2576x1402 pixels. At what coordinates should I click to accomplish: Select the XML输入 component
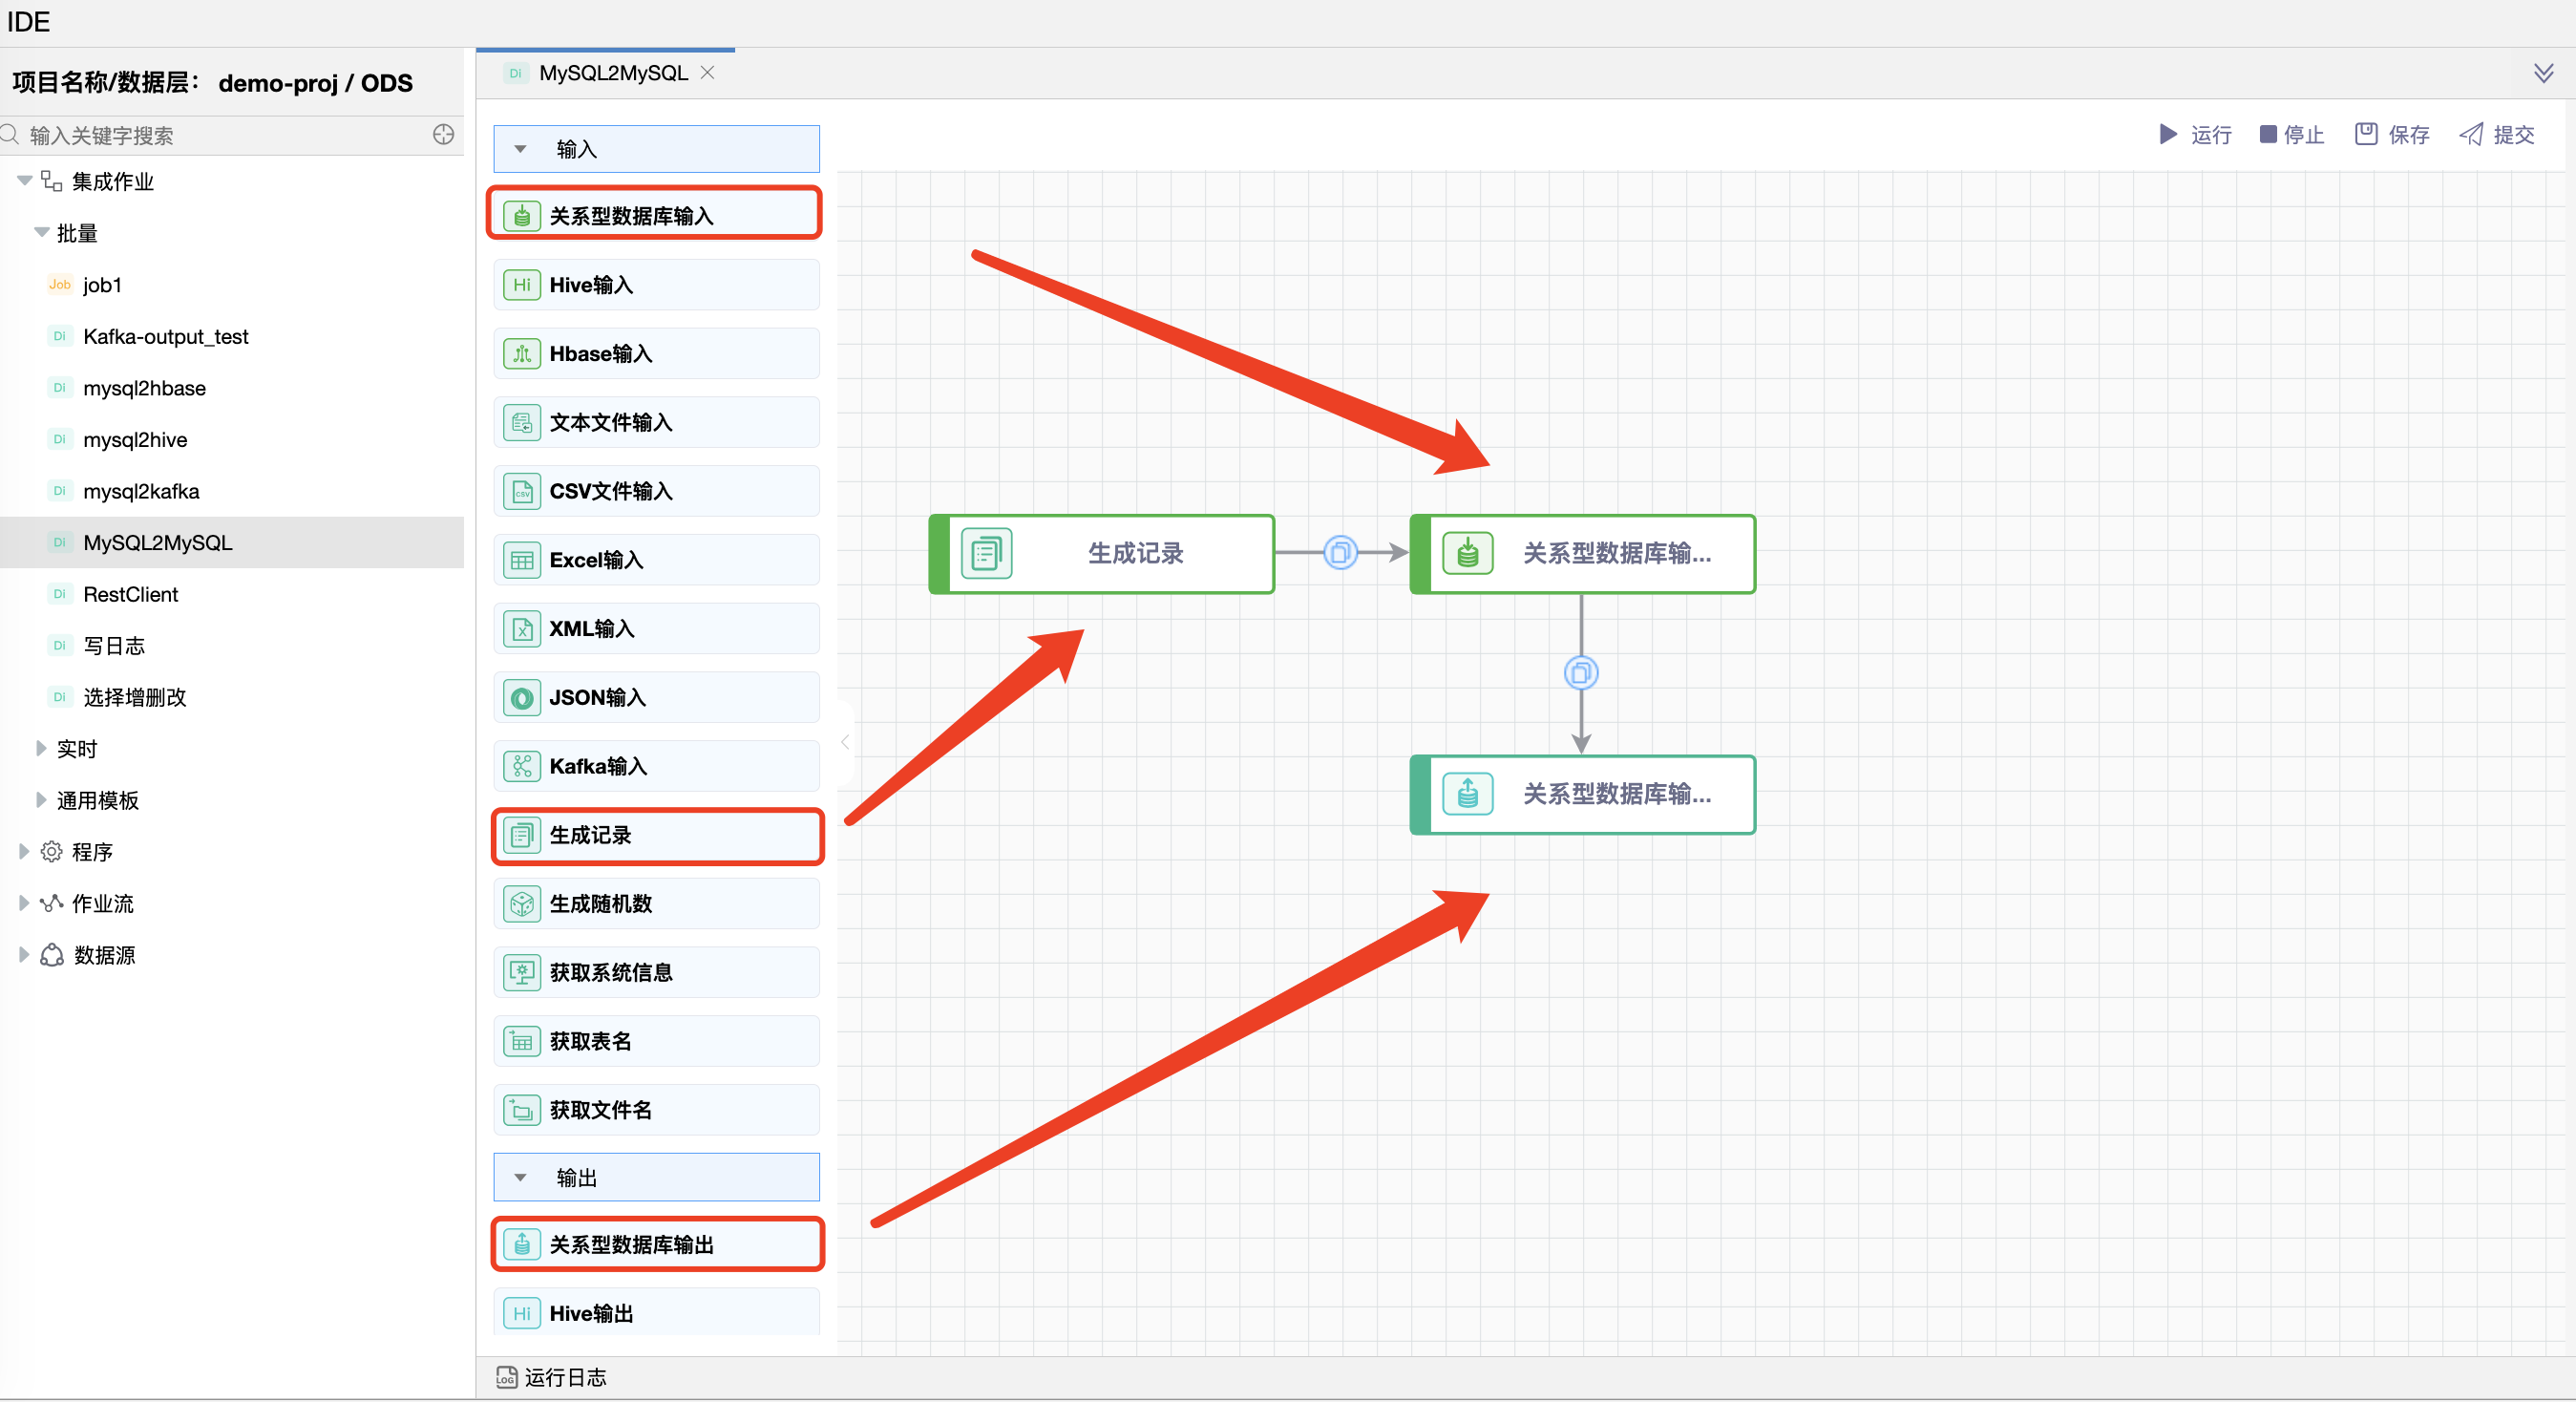pyautogui.click(x=654, y=628)
